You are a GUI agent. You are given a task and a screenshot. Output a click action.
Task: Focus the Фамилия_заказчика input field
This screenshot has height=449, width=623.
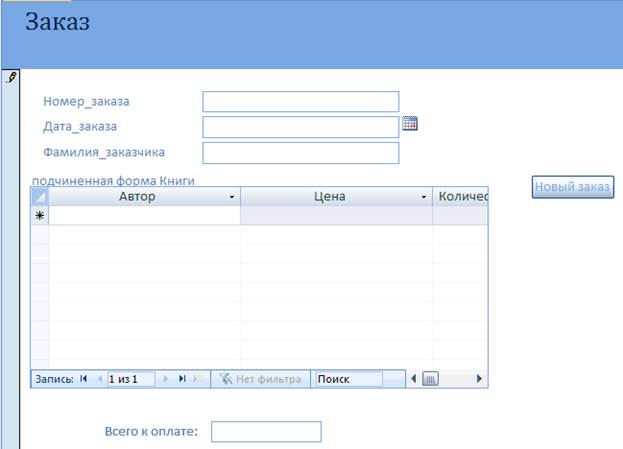(x=301, y=153)
